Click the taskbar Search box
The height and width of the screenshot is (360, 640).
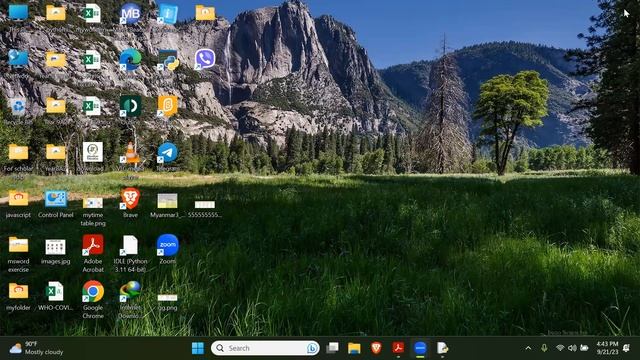[265, 348]
